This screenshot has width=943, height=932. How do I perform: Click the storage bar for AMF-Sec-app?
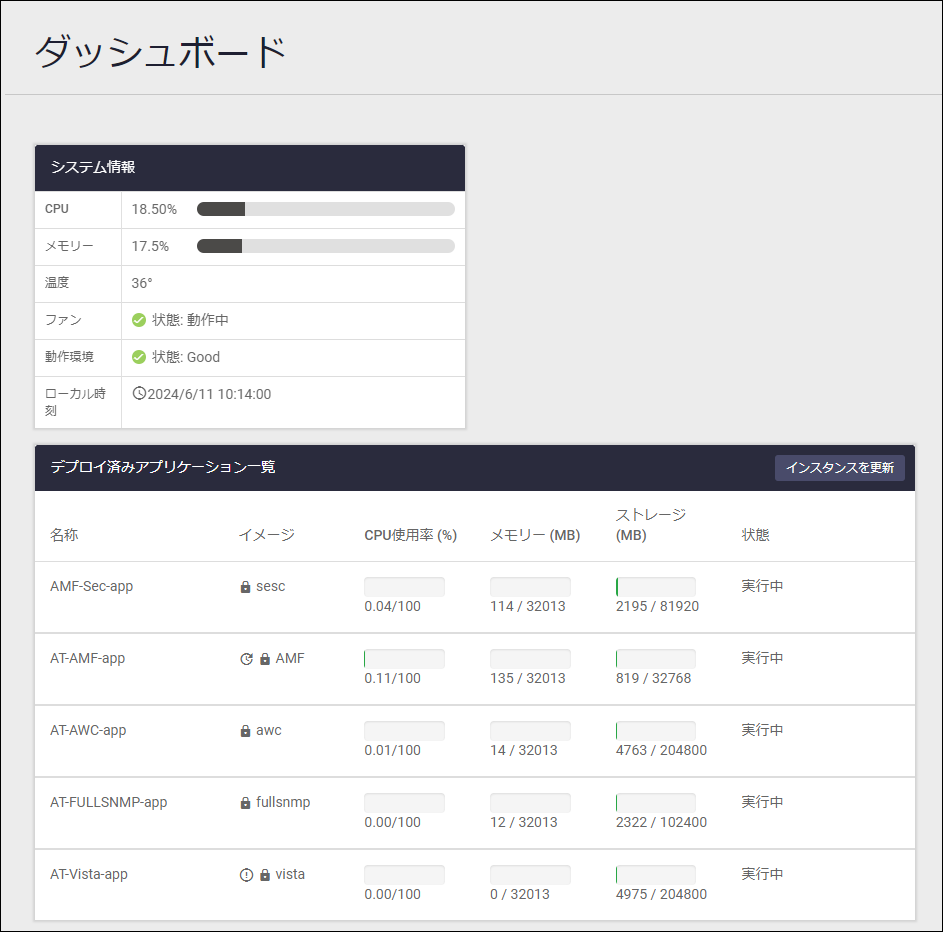tap(656, 587)
